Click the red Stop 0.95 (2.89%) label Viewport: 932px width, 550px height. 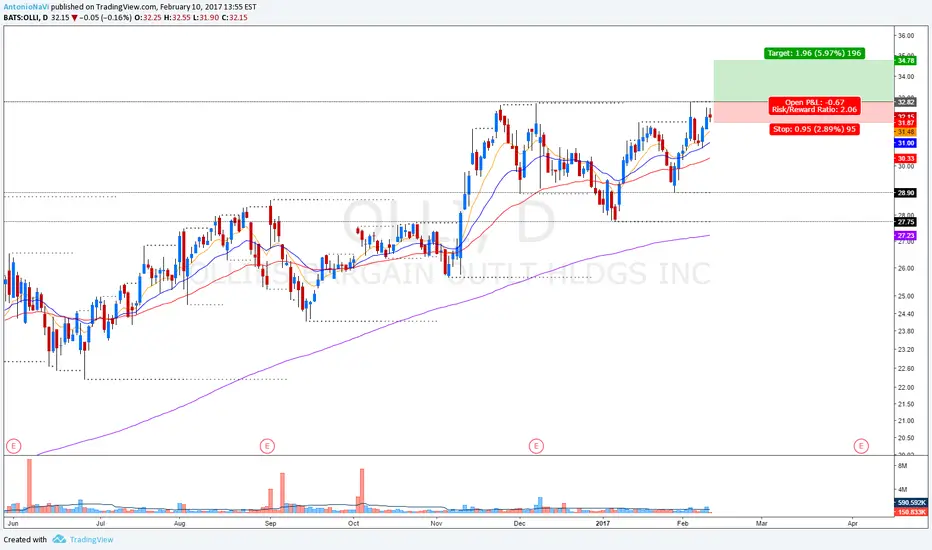tap(814, 129)
